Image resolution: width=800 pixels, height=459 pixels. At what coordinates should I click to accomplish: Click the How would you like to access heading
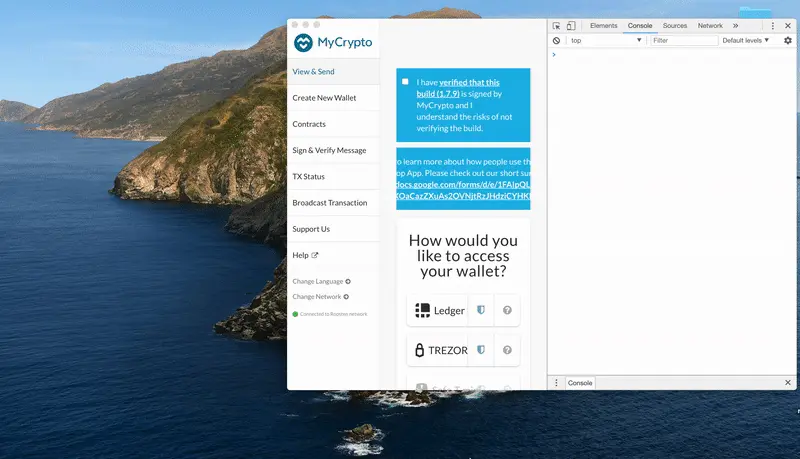(x=463, y=256)
